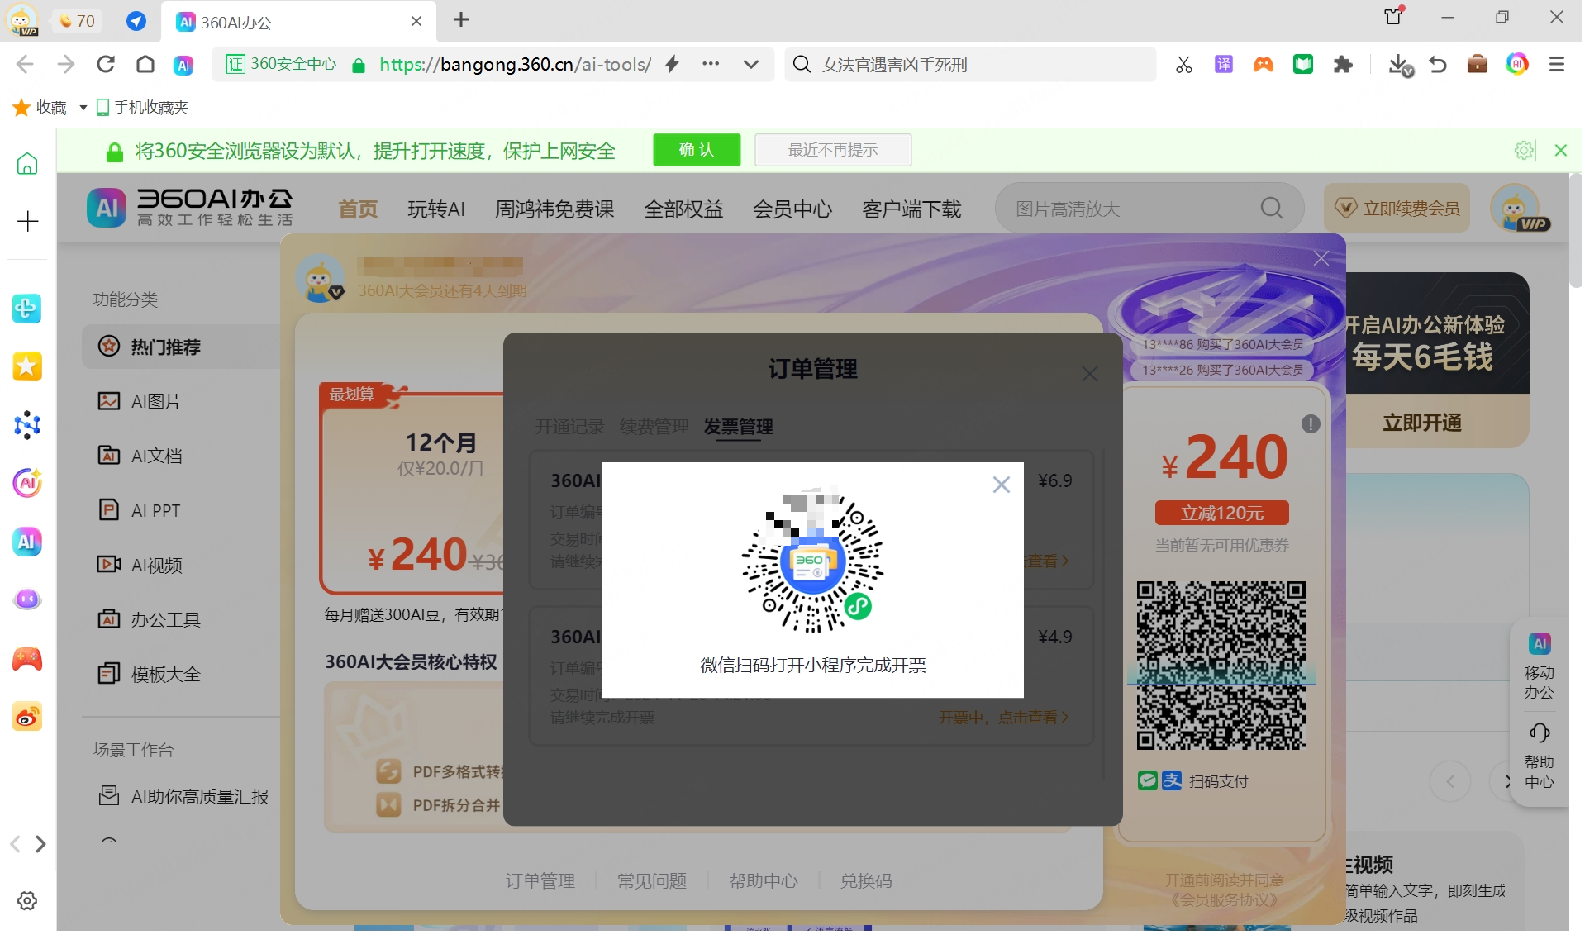Open the game controller extension icon
The image size is (1582, 931).
tap(1264, 65)
